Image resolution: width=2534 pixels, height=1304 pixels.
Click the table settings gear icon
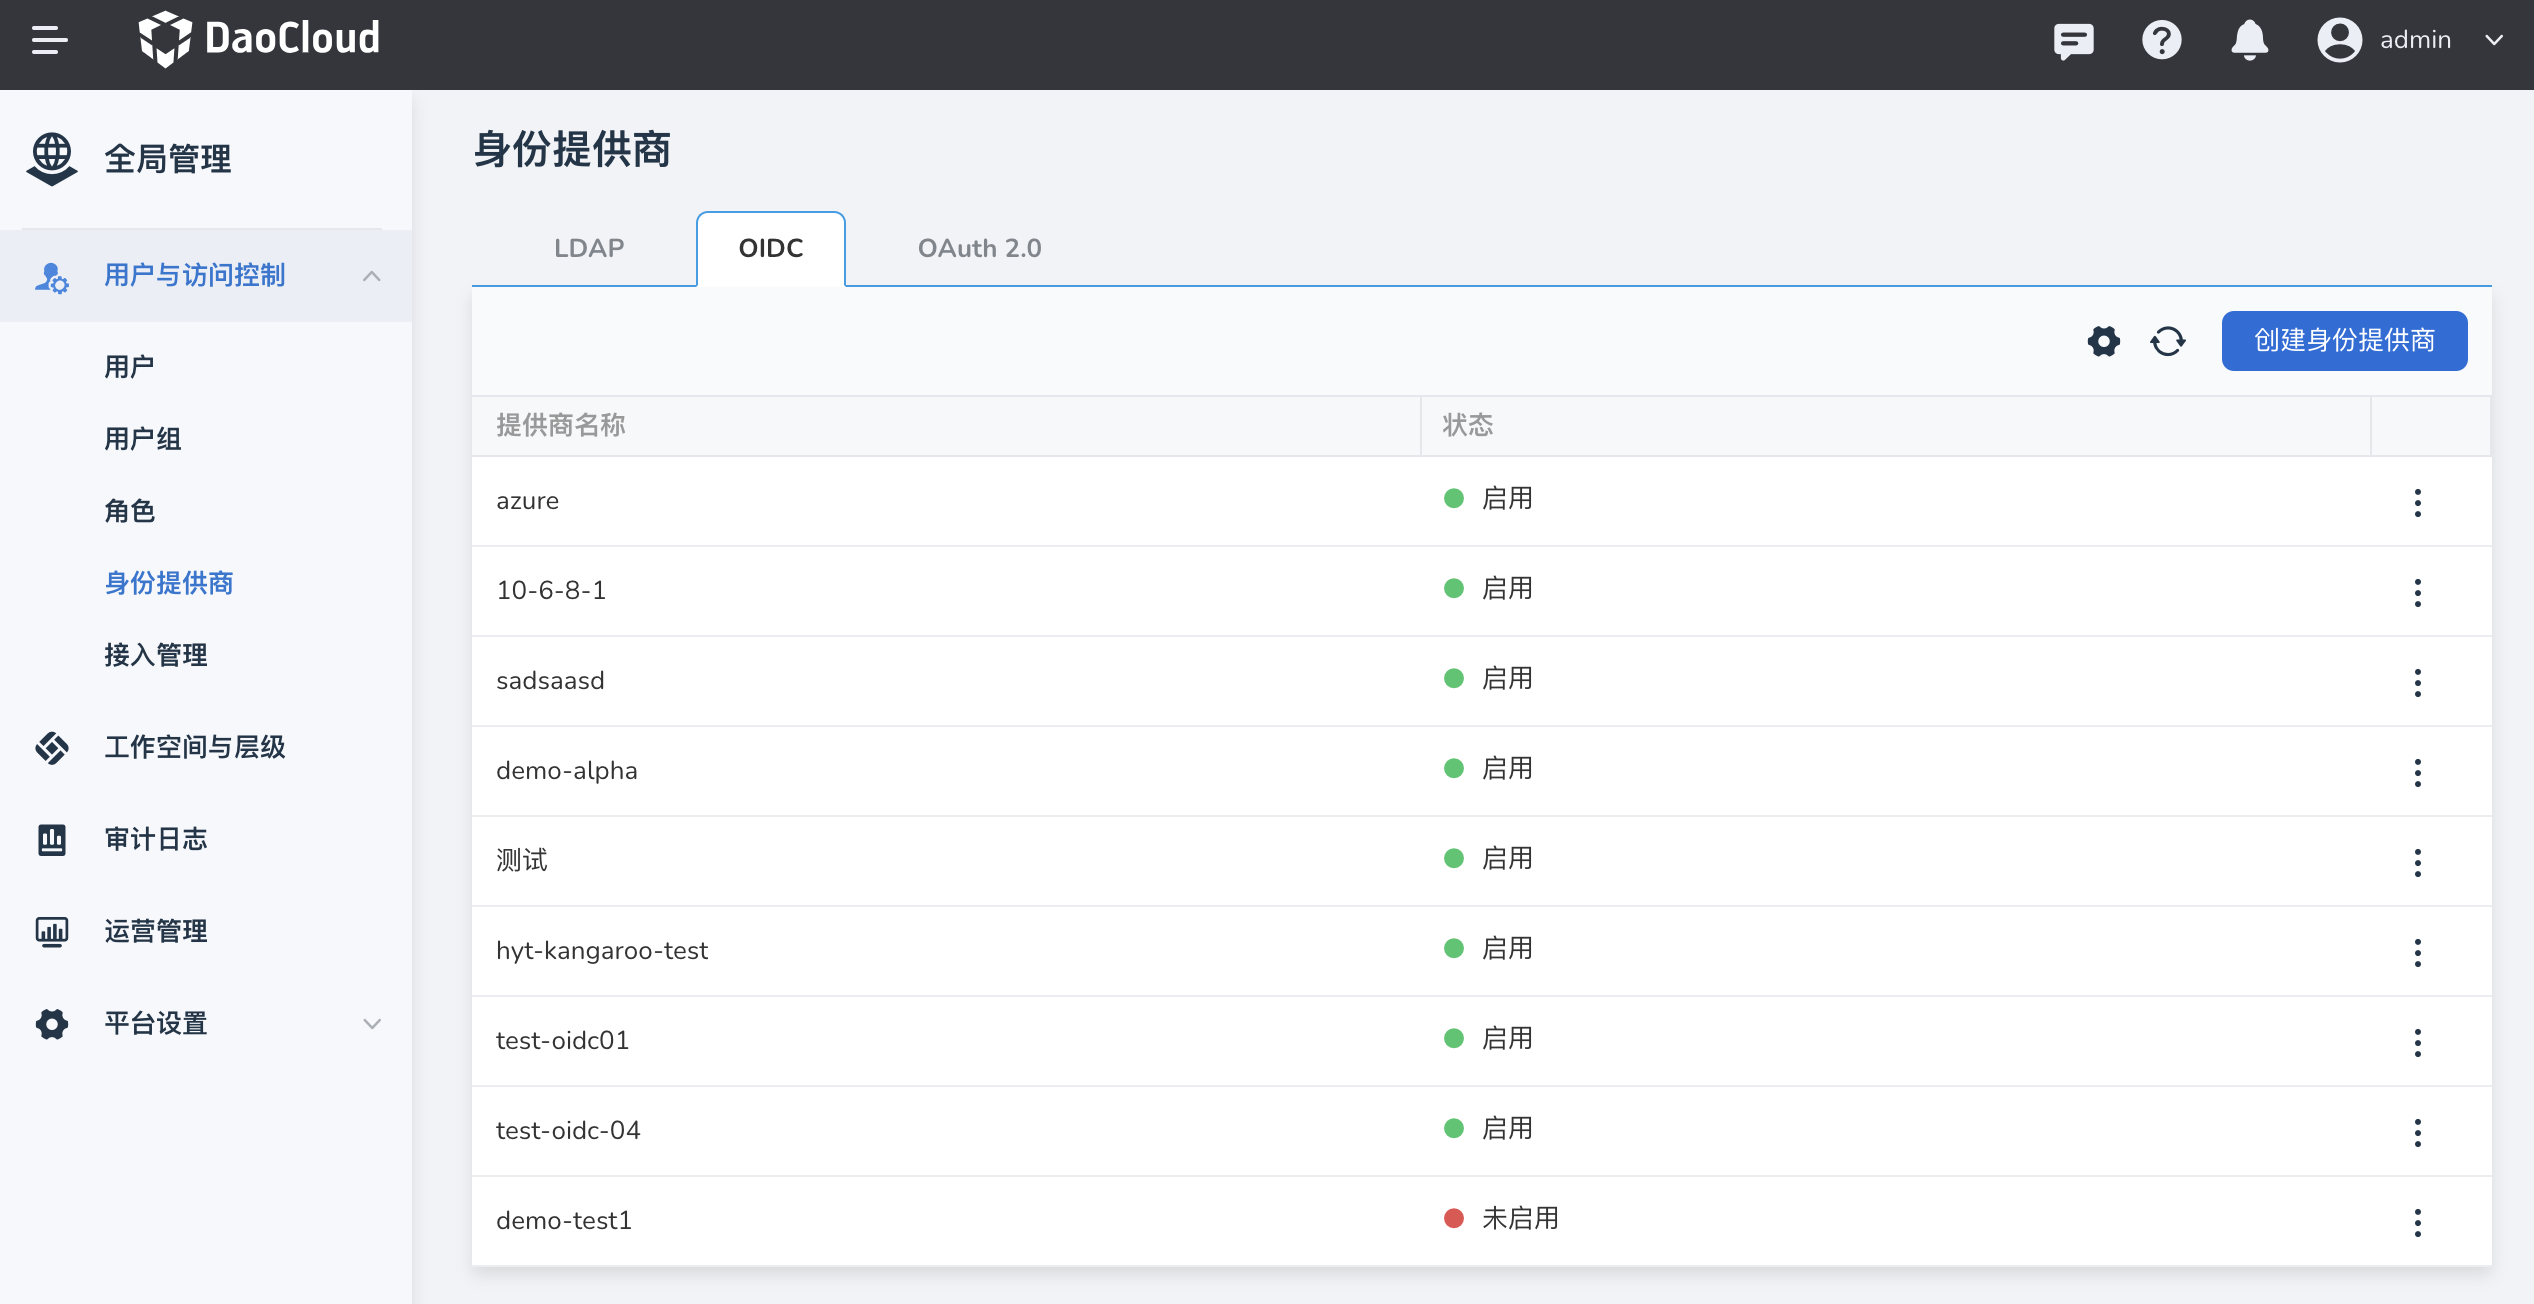pos(2103,341)
